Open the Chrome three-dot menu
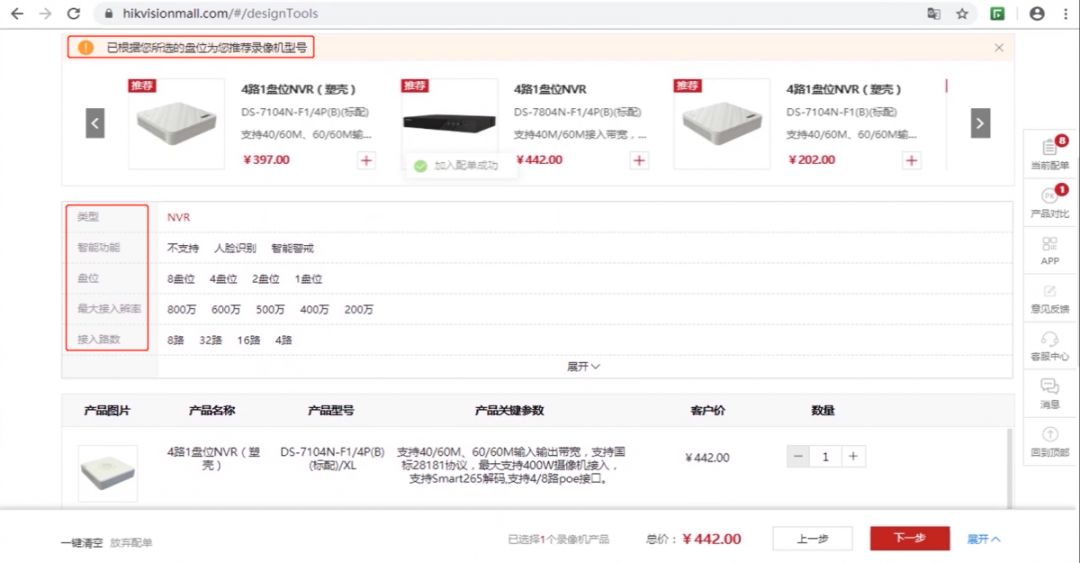This screenshot has width=1080, height=563. 1066,13
